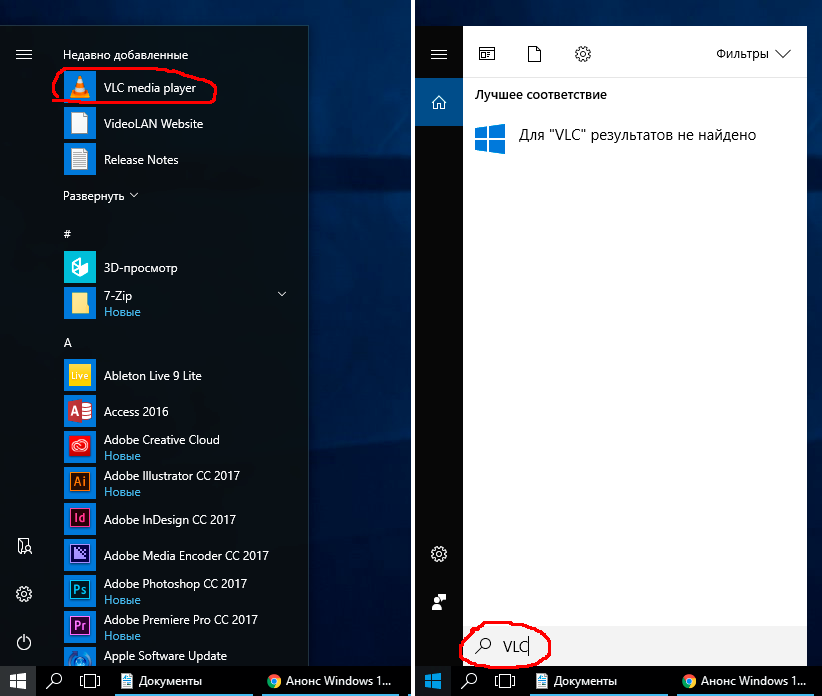Open search magnifier on left taskbar

[54, 681]
